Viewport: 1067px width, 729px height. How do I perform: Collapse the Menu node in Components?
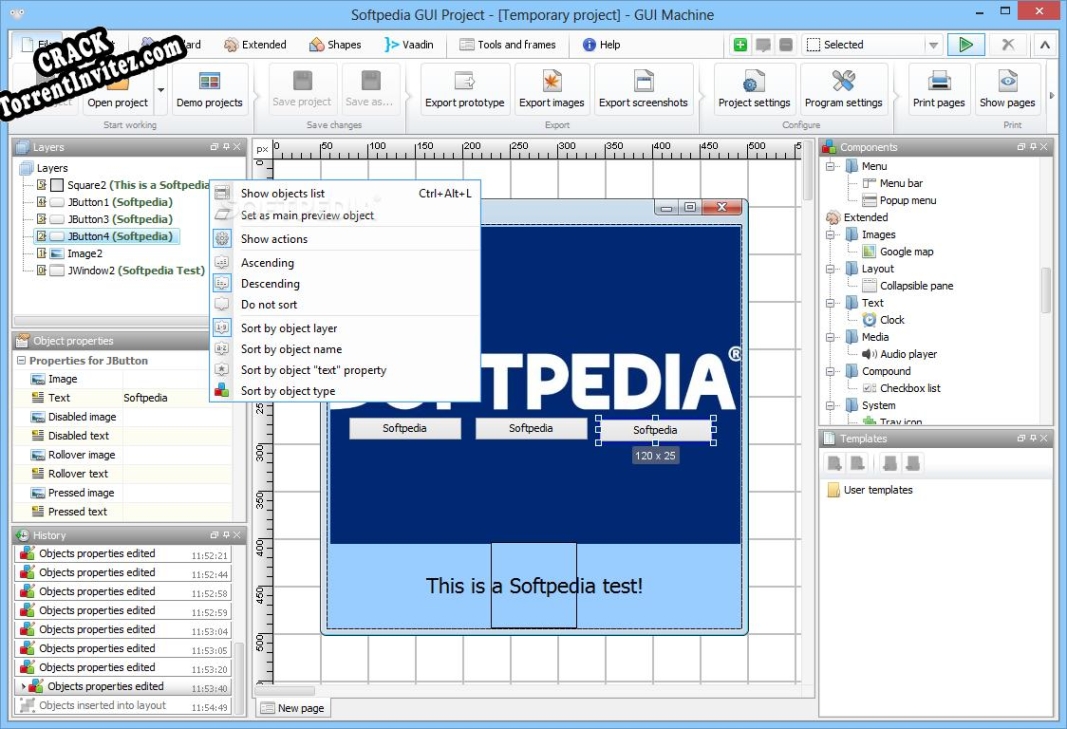click(x=830, y=164)
